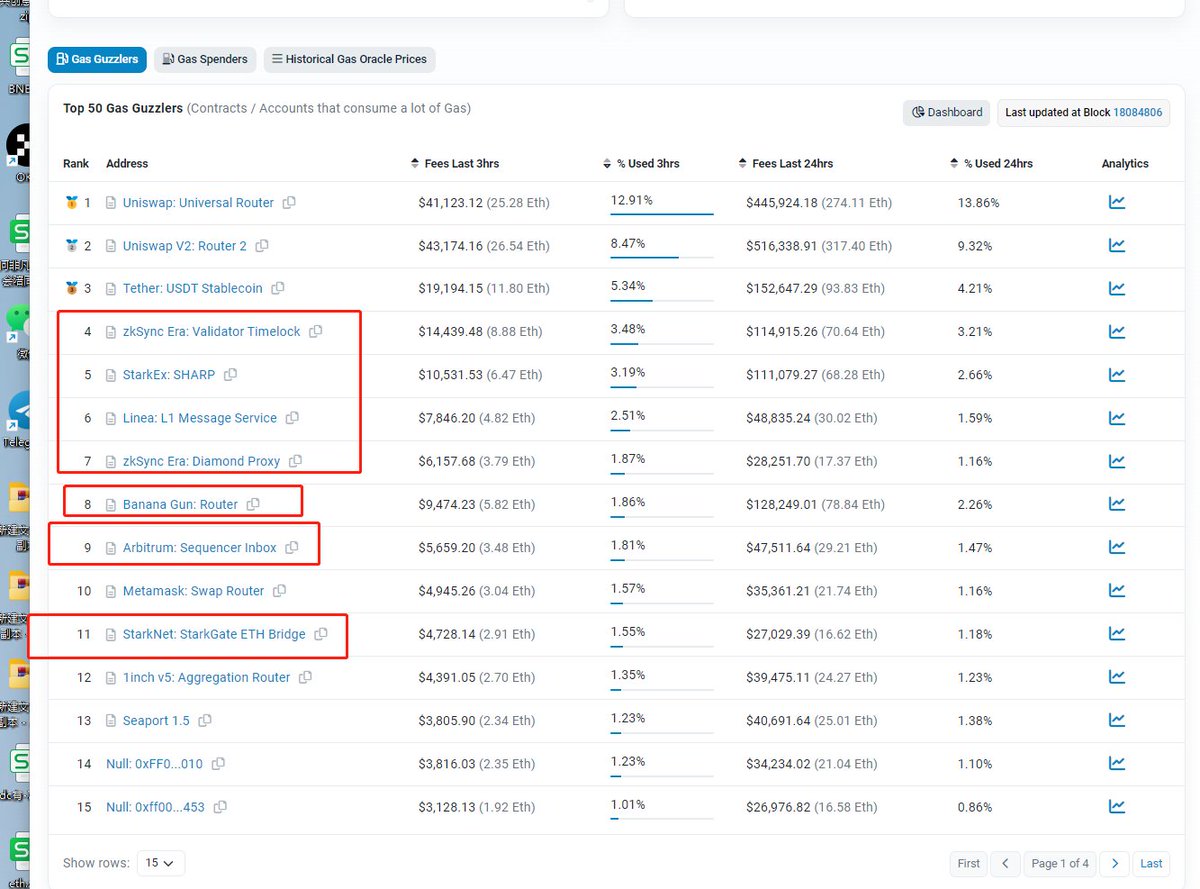Copy the StarkEx: SHARP address
This screenshot has width=1200, height=889.
[x=231, y=375]
